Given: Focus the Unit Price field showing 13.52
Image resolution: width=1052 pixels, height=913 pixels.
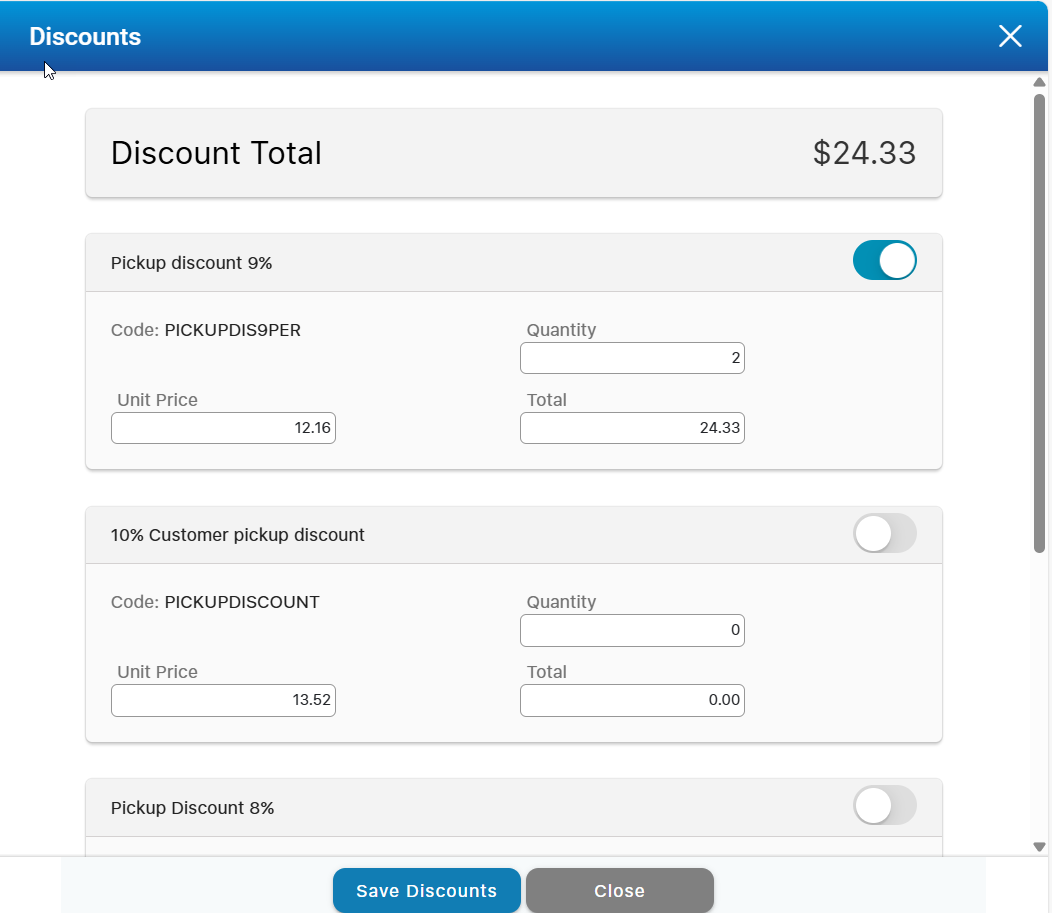Looking at the screenshot, I should [223, 701].
